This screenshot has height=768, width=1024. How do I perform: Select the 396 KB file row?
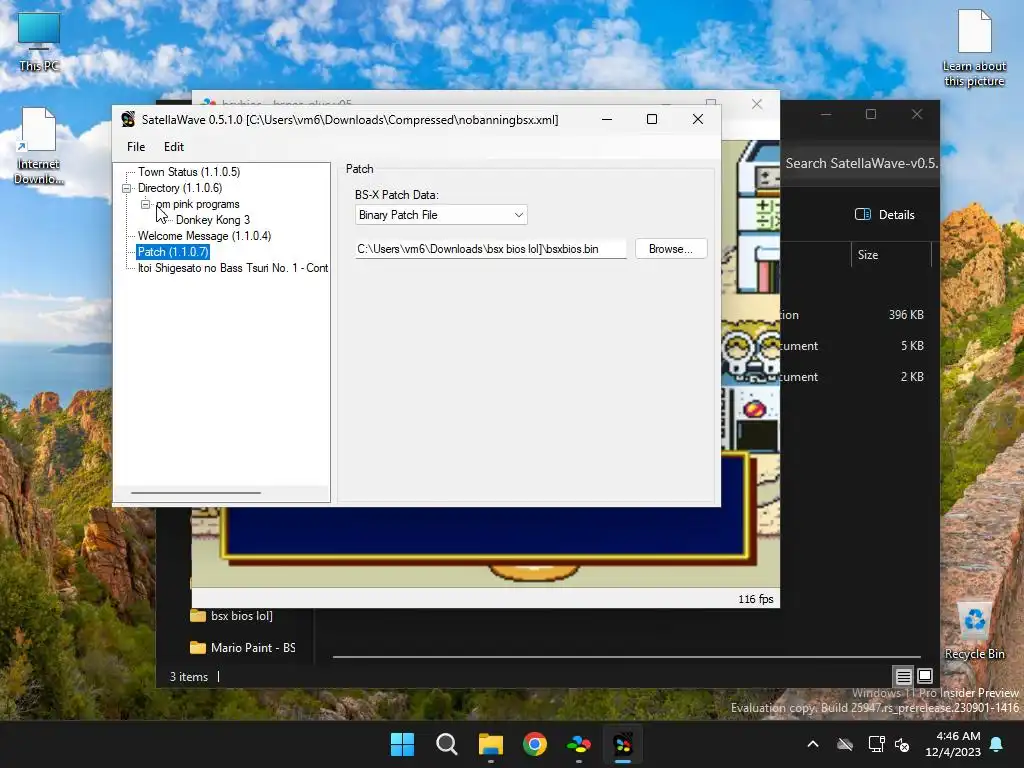click(859, 315)
